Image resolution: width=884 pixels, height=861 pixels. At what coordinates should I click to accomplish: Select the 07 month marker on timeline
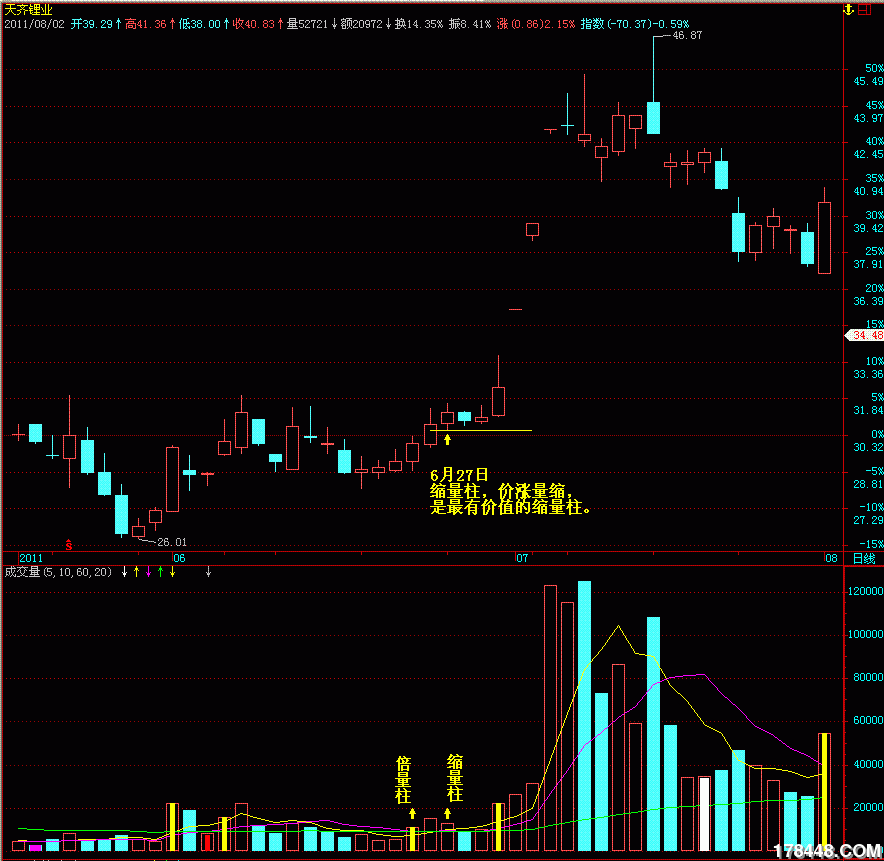[521, 557]
